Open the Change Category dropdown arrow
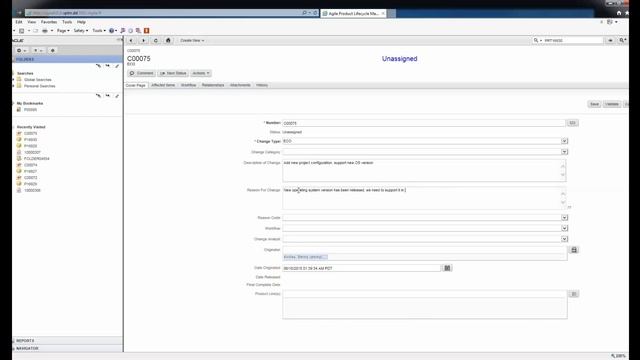Screen dimensions: 640x360 564,152
